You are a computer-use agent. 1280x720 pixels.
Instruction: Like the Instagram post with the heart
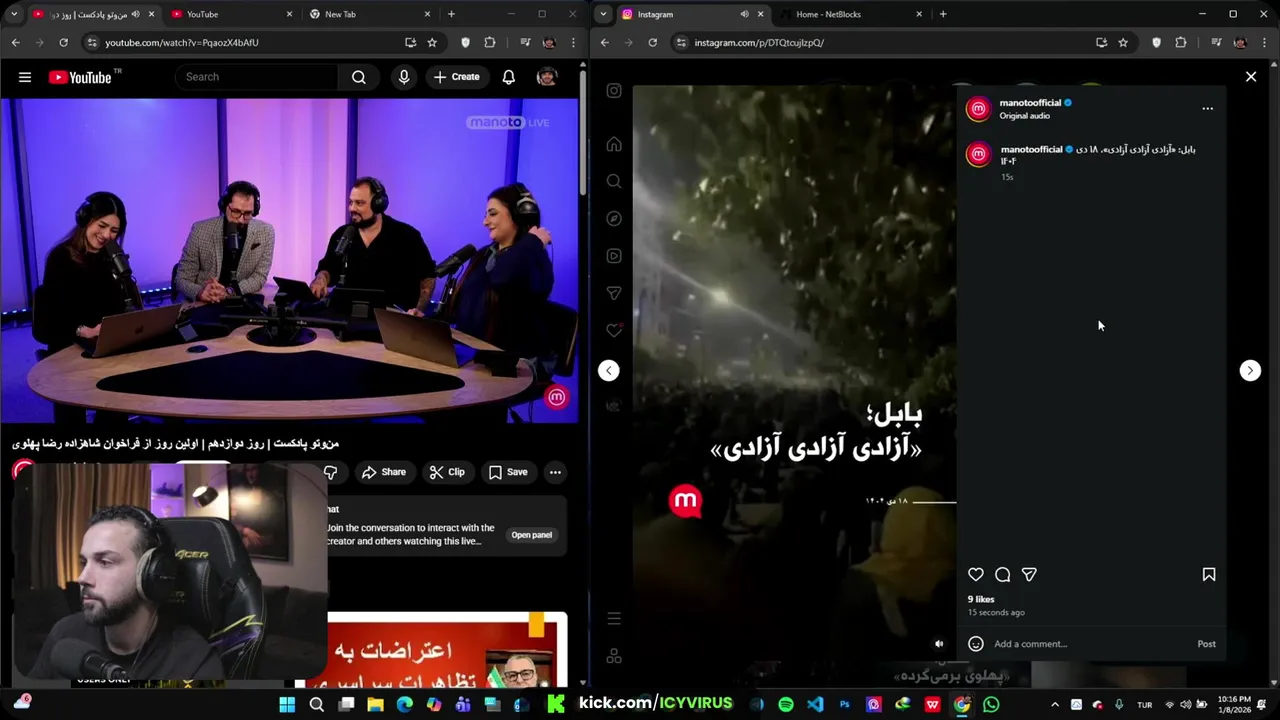click(x=976, y=575)
